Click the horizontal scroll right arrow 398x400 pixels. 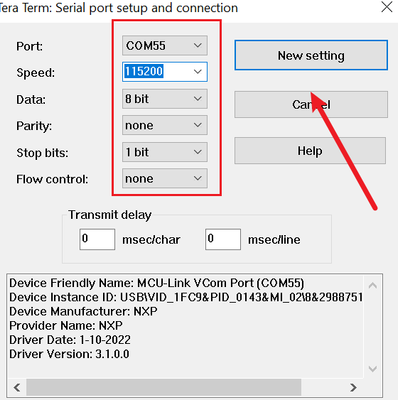pyautogui.click(x=353, y=388)
